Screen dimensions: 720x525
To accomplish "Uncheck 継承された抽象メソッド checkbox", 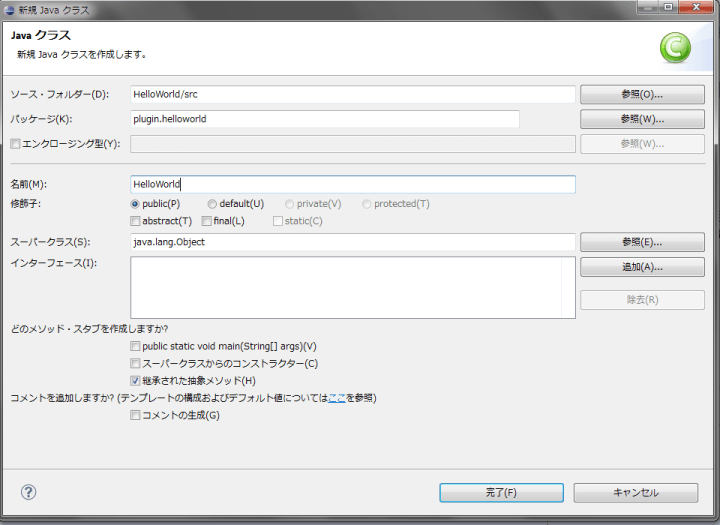I will coord(135,381).
